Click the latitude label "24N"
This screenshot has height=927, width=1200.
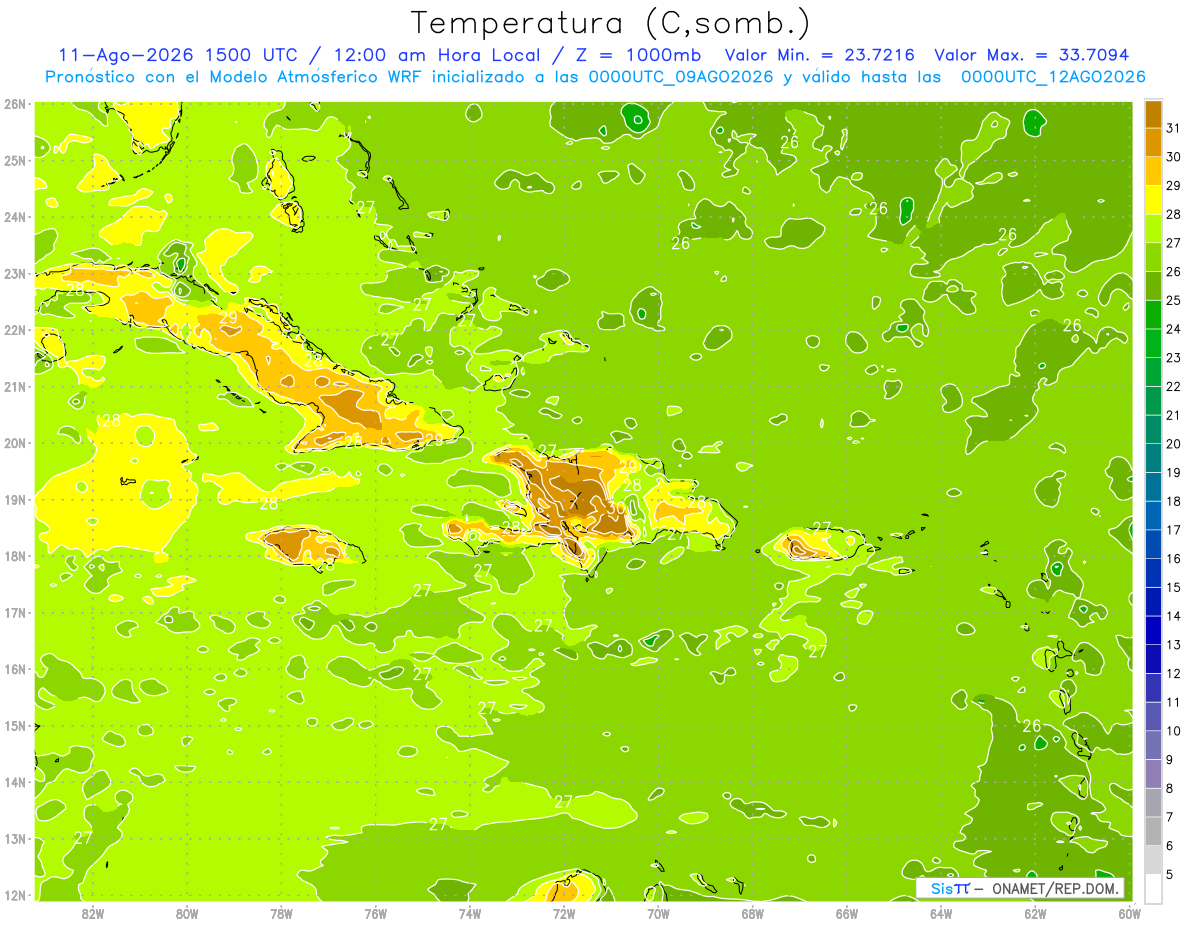click(x=15, y=217)
